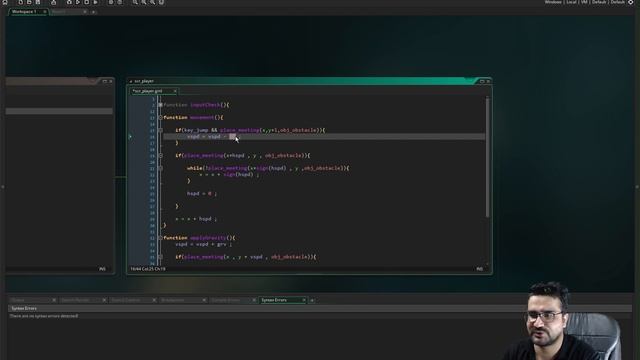
Task: Expand the right side dock handle
Action: tap(637, 187)
